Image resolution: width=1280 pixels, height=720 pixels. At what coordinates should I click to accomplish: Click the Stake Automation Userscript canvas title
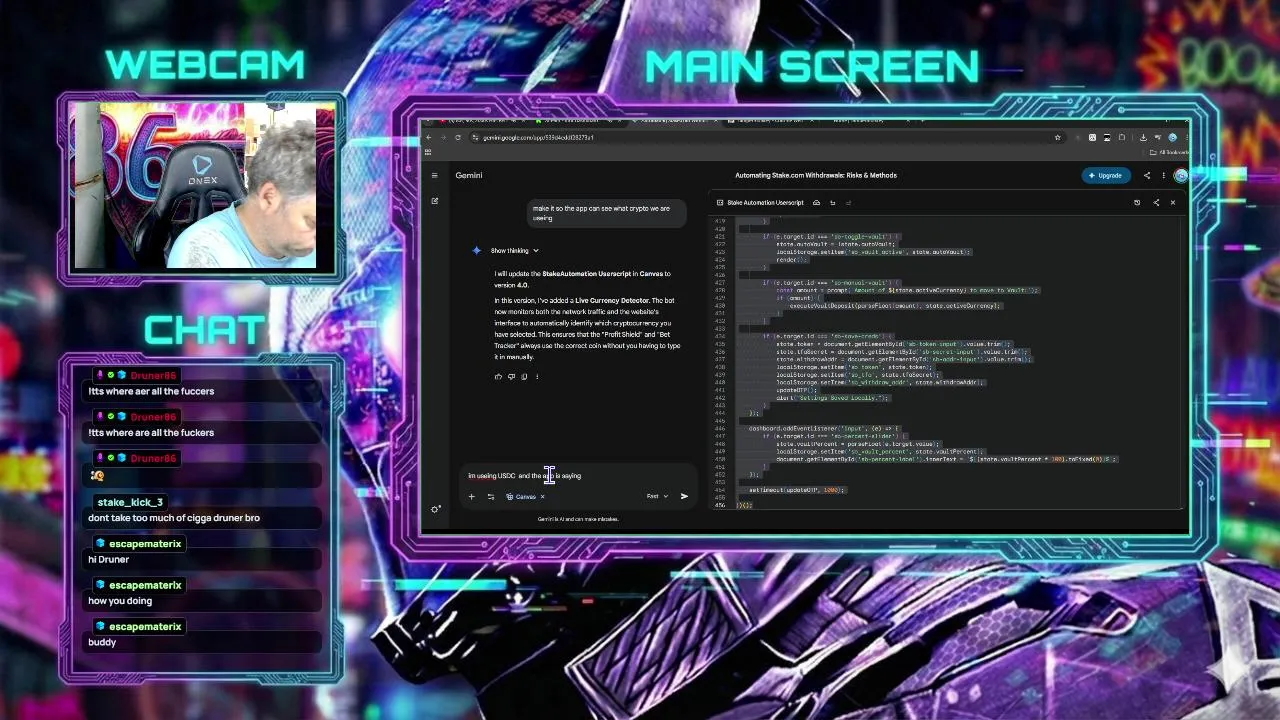click(x=765, y=203)
